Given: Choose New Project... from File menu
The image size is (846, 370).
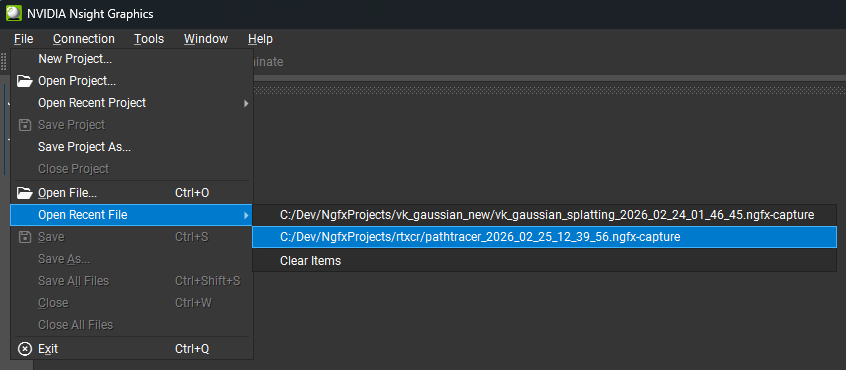Looking at the screenshot, I should 131,59.
